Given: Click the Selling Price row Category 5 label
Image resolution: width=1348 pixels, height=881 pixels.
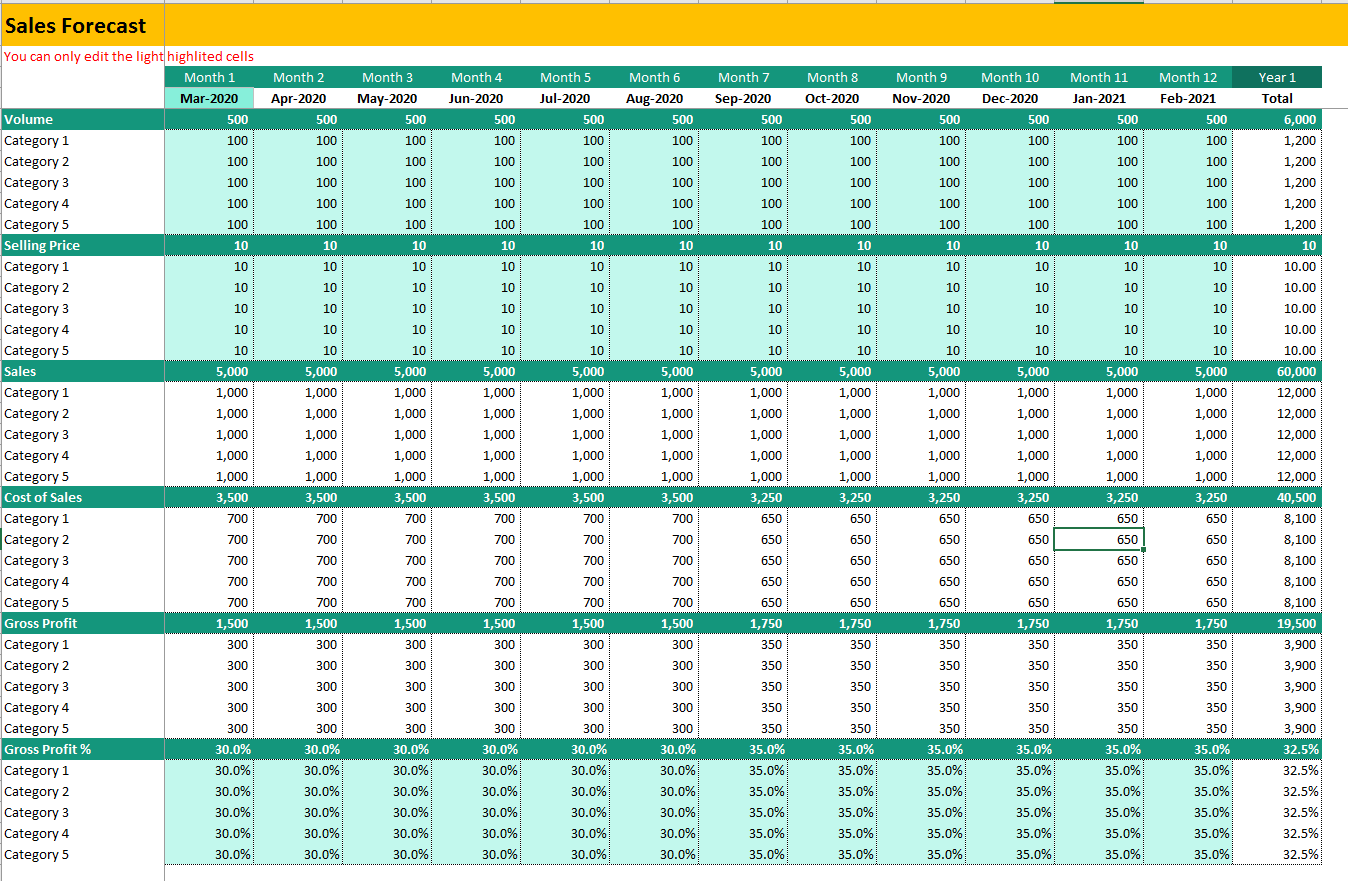Looking at the screenshot, I should tap(82, 350).
